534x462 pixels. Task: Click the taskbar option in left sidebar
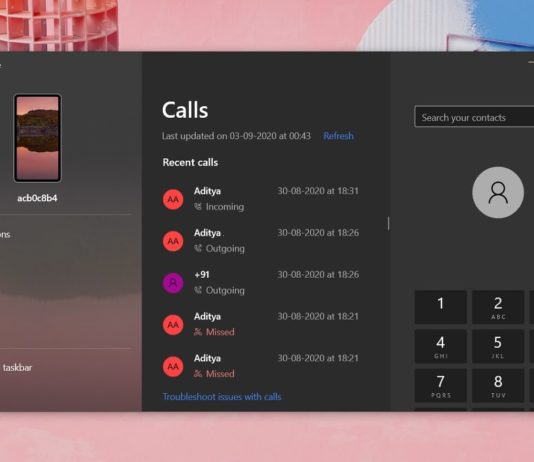pyautogui.click(x=17, y=368)
